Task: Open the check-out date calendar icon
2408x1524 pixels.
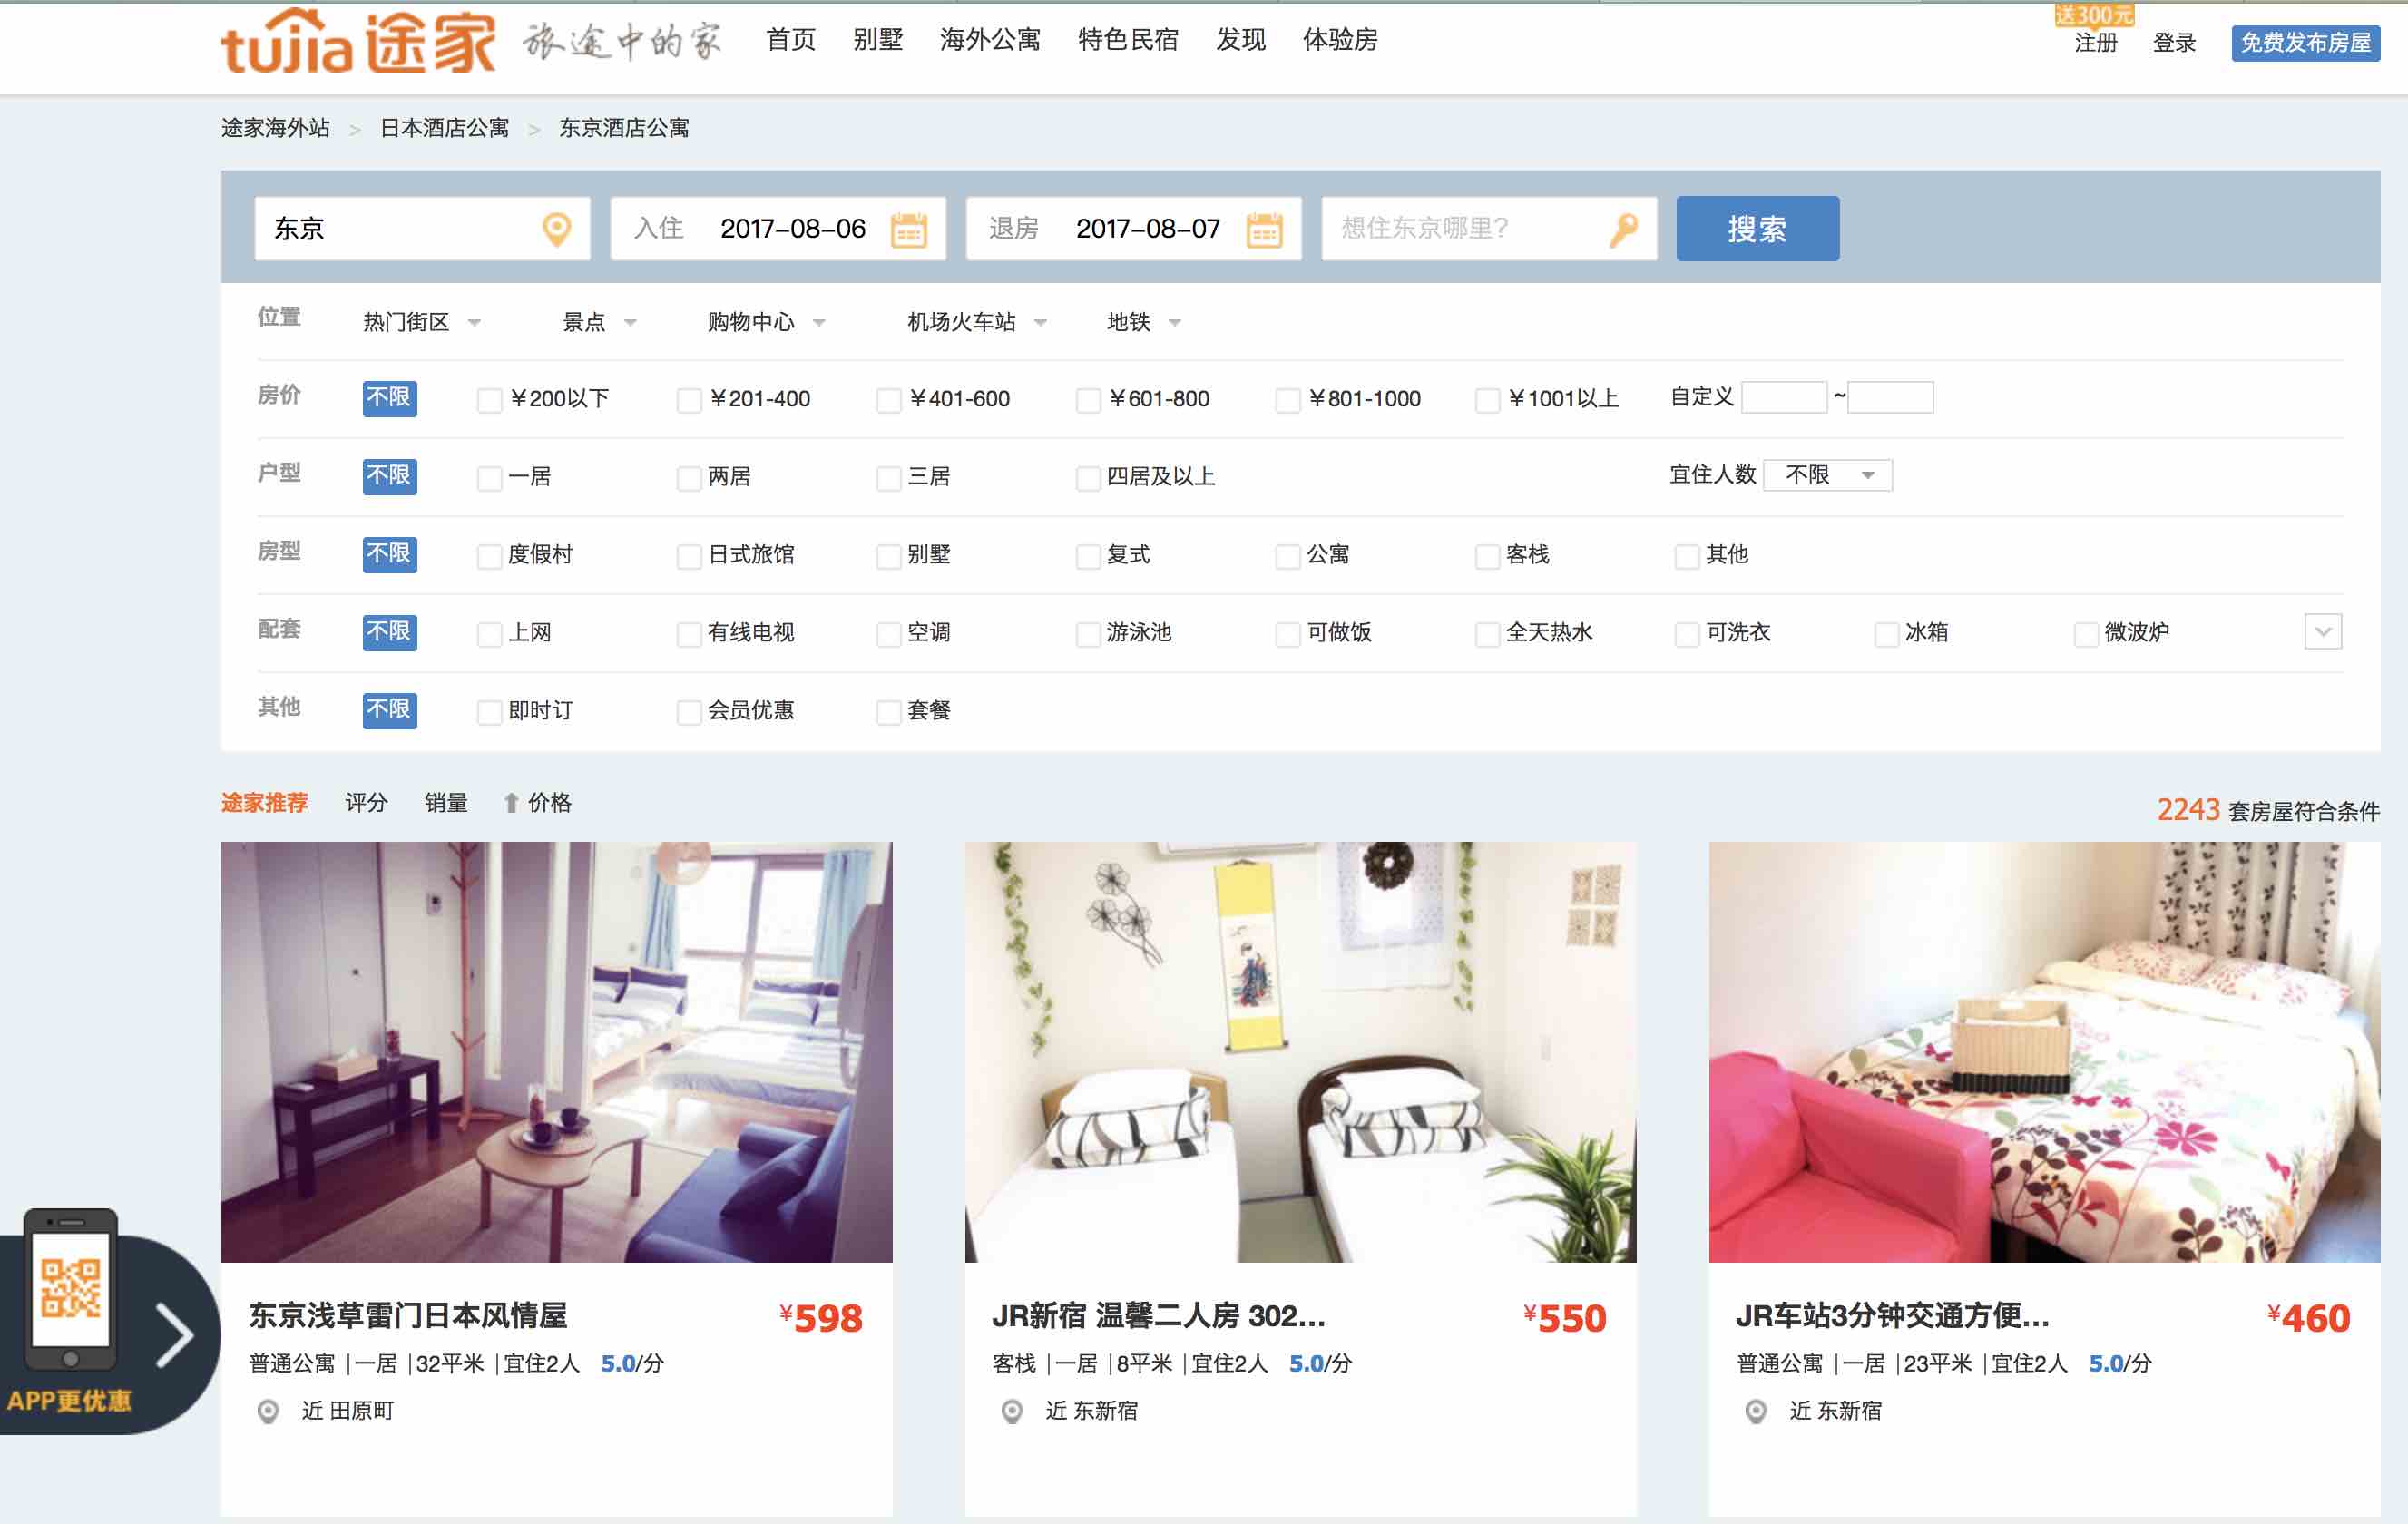Action: click(1264, 229)
